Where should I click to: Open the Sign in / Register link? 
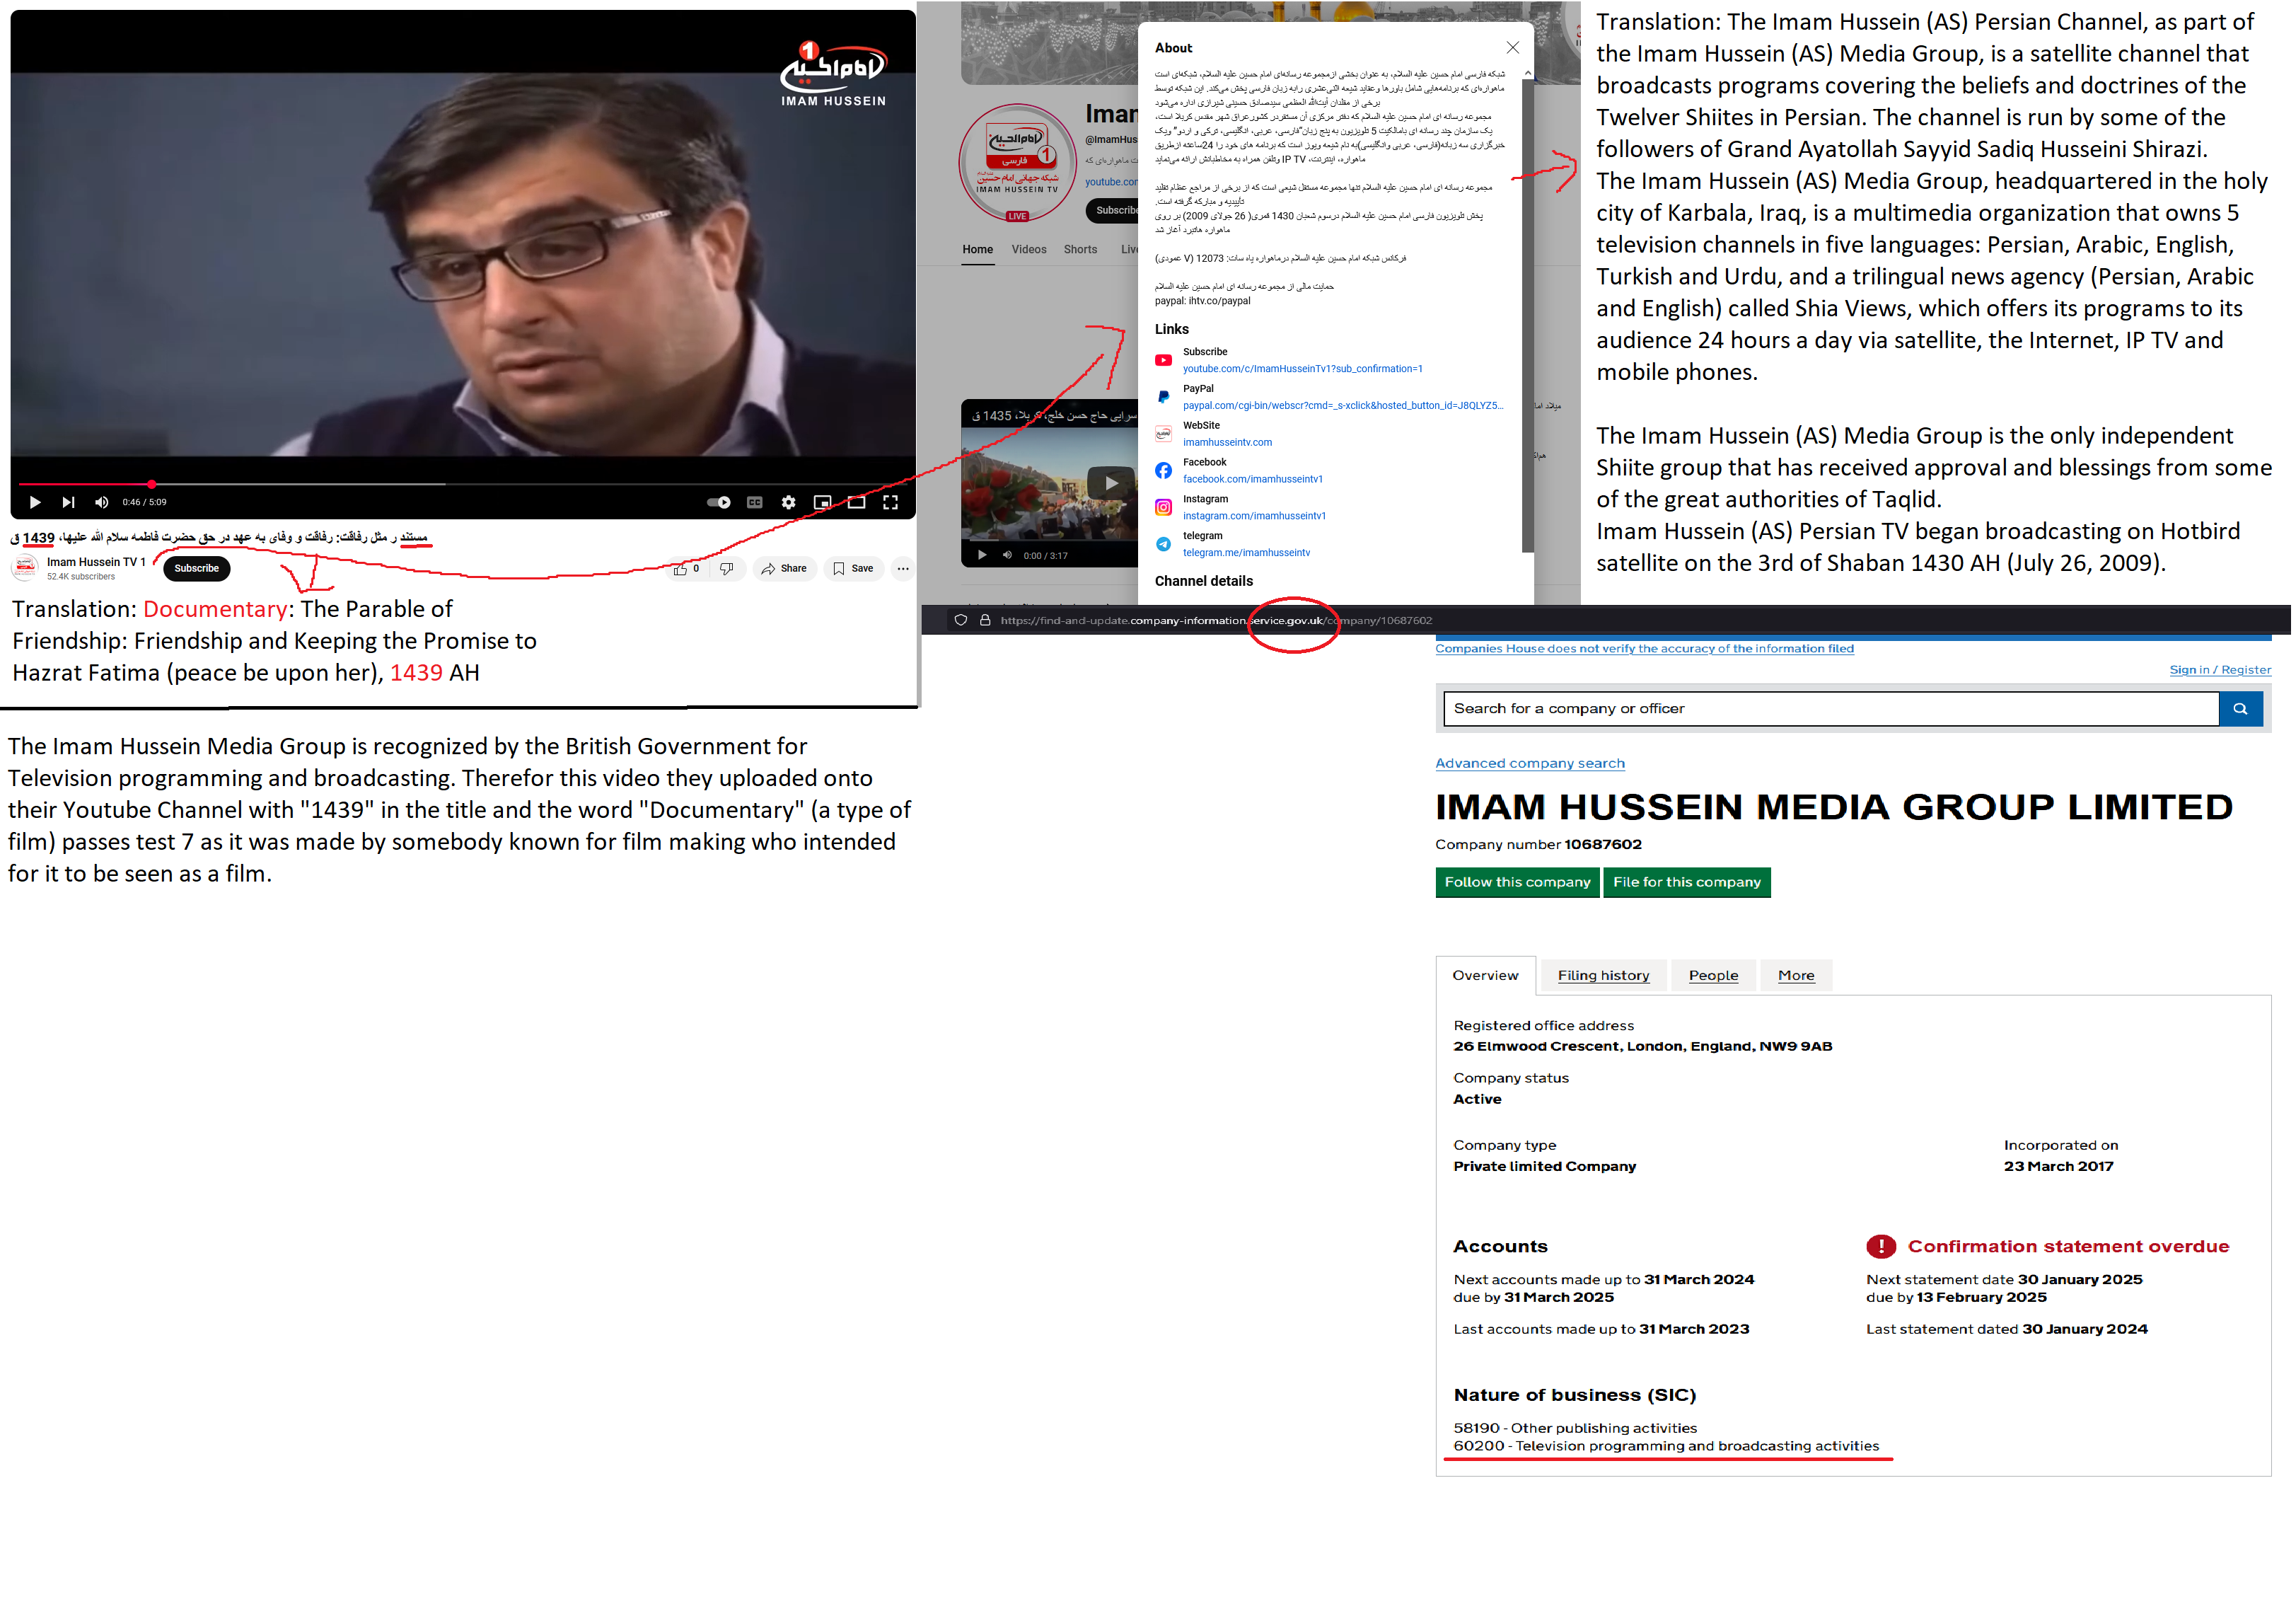tap(2221, 671)
